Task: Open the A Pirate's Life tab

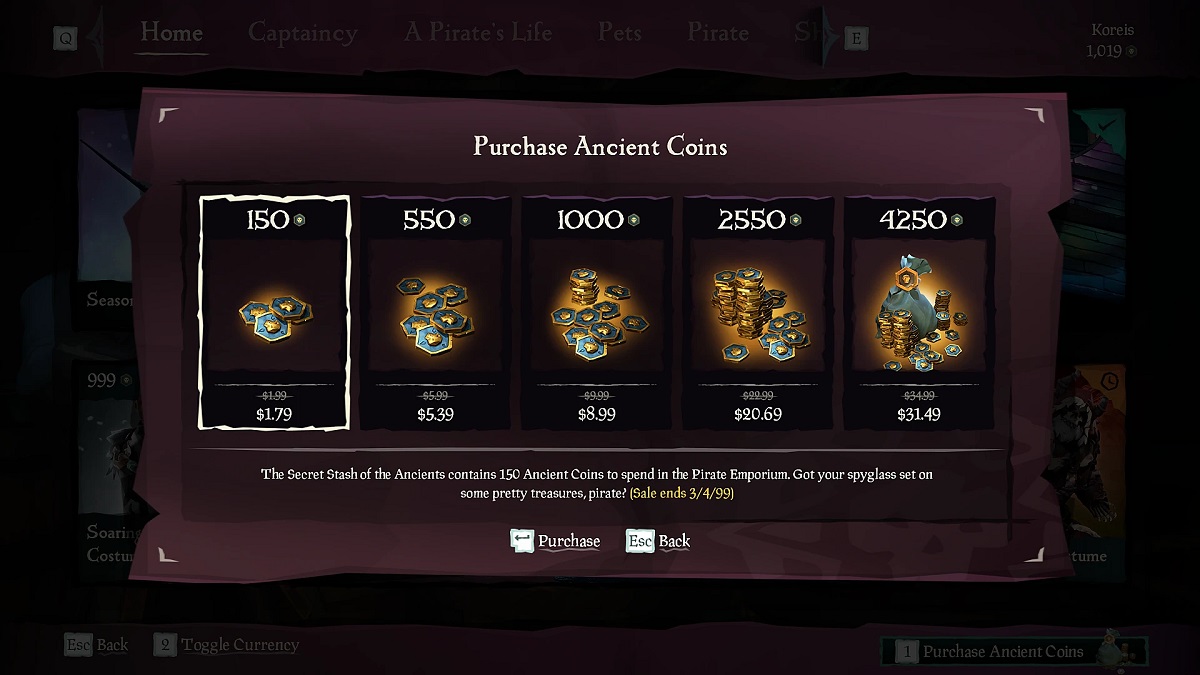Action: 478,32
